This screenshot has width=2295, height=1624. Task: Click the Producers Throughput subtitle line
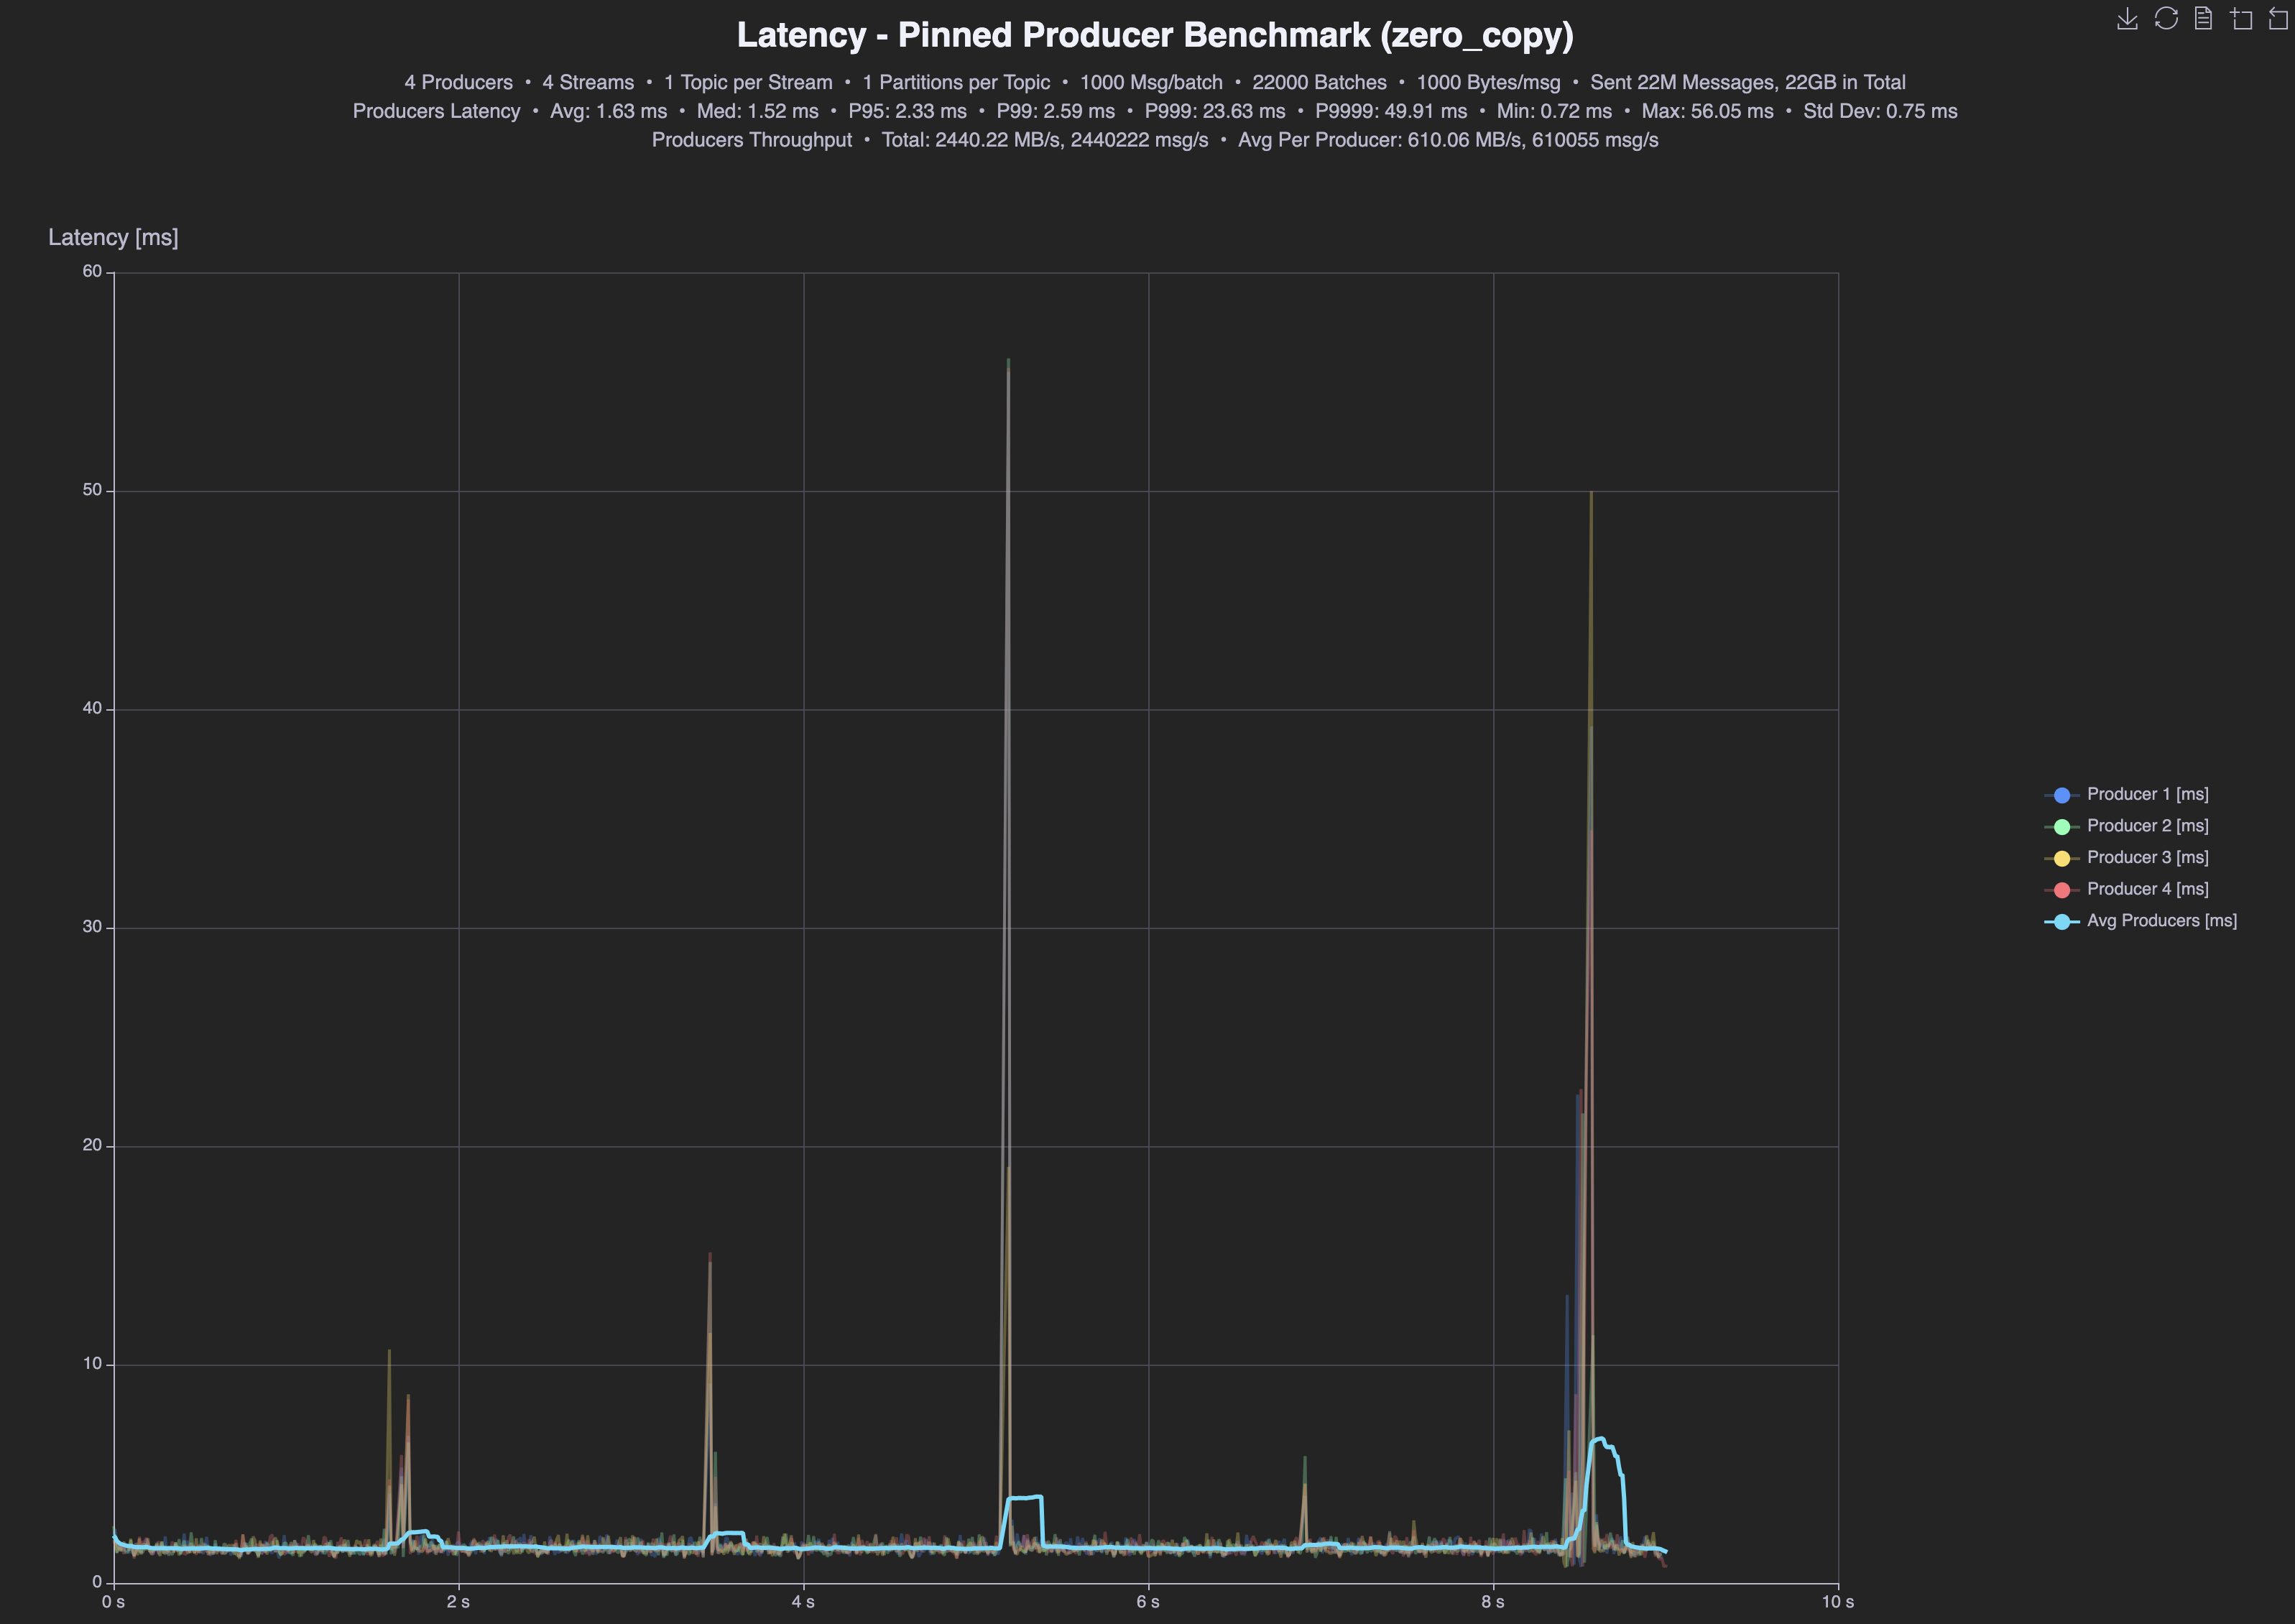(x=1155, y=140)
